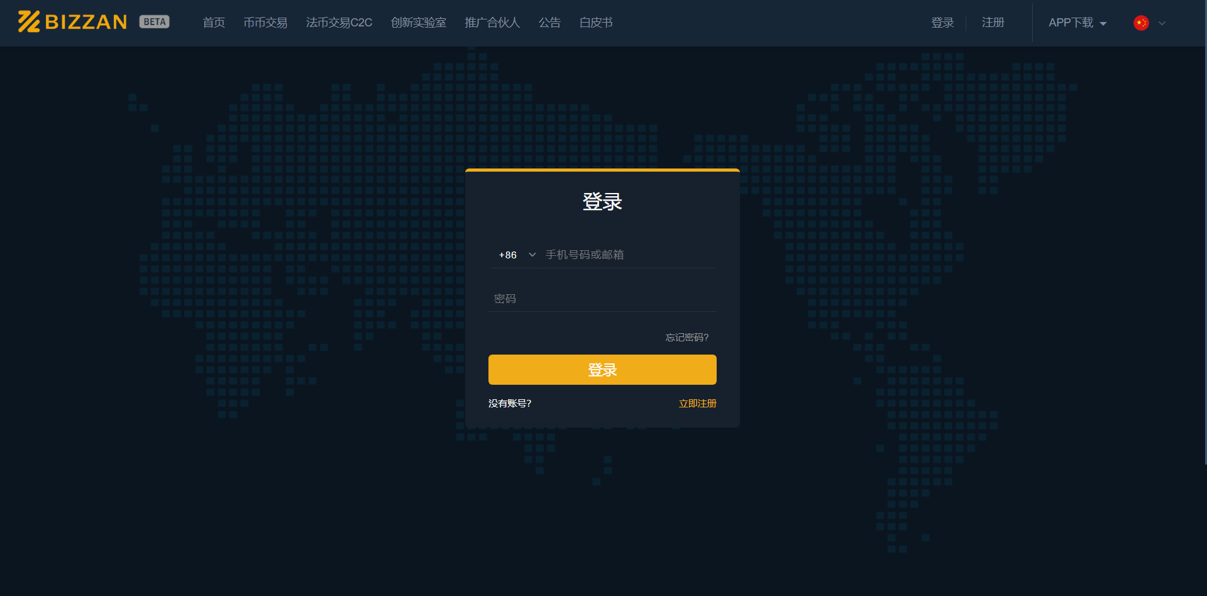Expand the language selector chevron
This screenshot has height=596, width=1207.
[1162, 23]
